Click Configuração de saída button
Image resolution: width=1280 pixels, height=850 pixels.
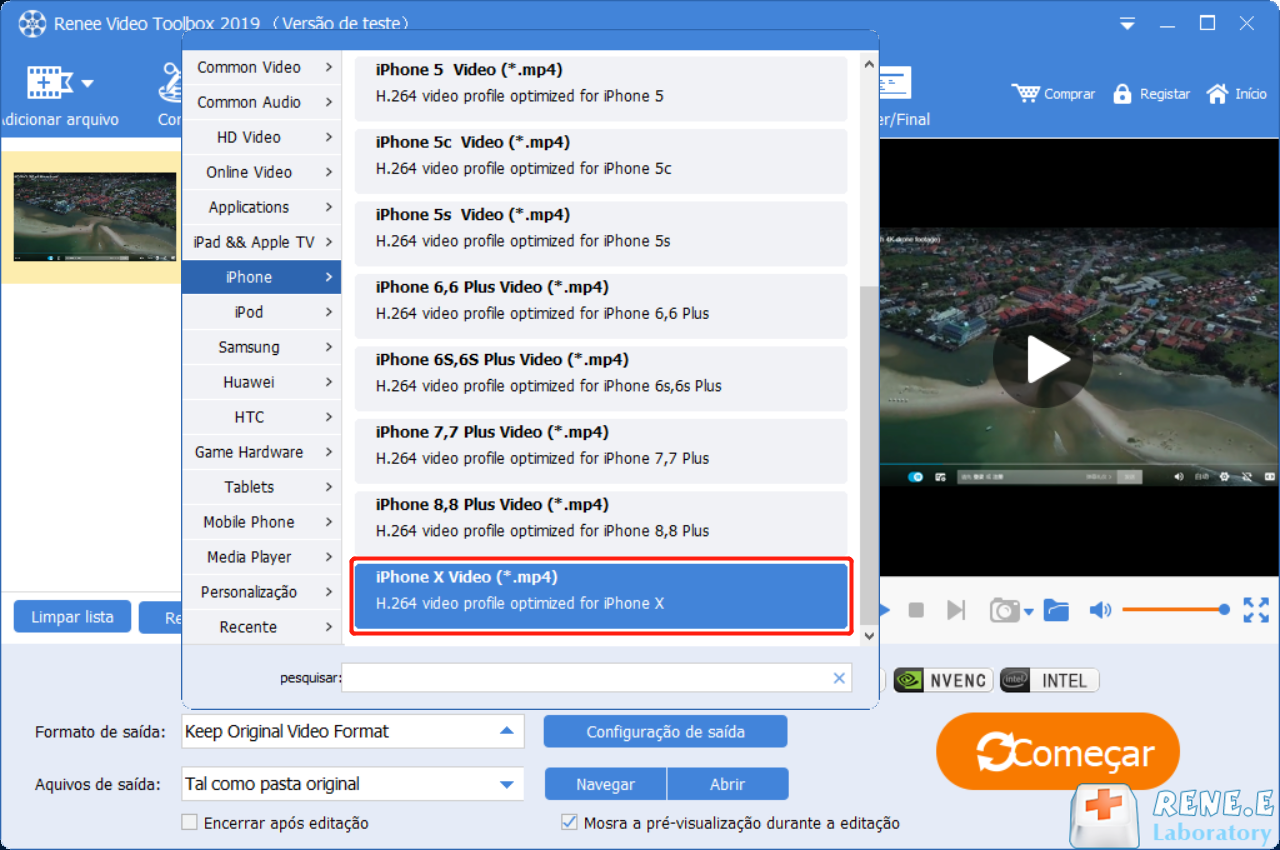[x=665, y=731]
